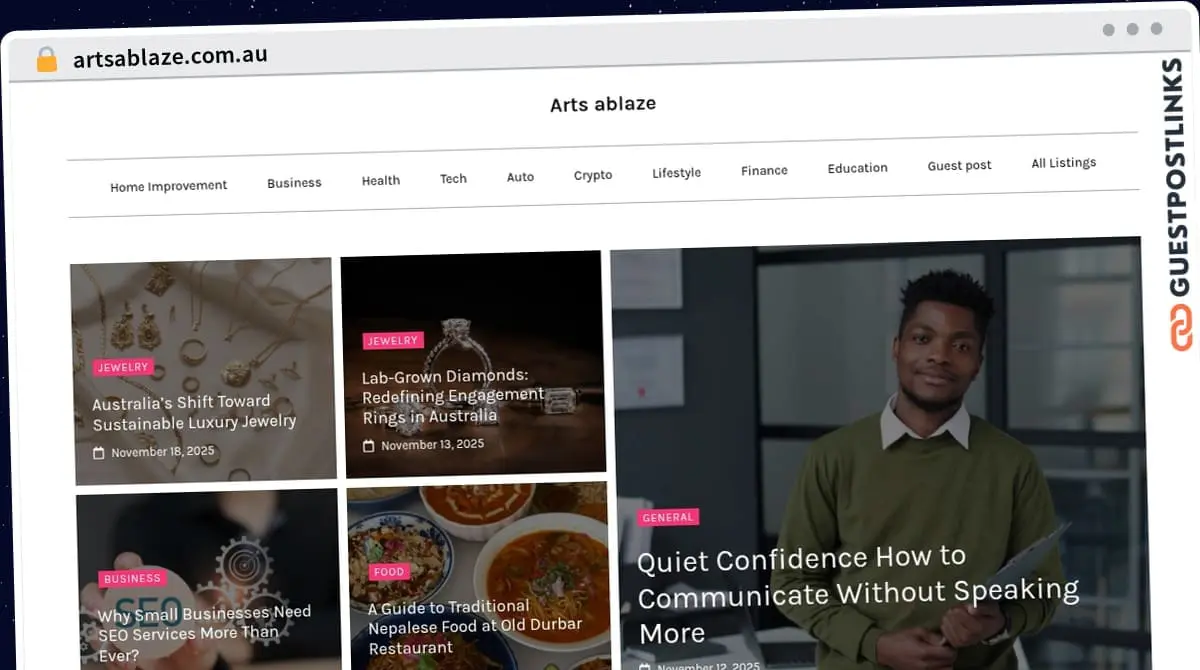
Task: Open the Lifestyle menu link
Action: coord(676,173)
